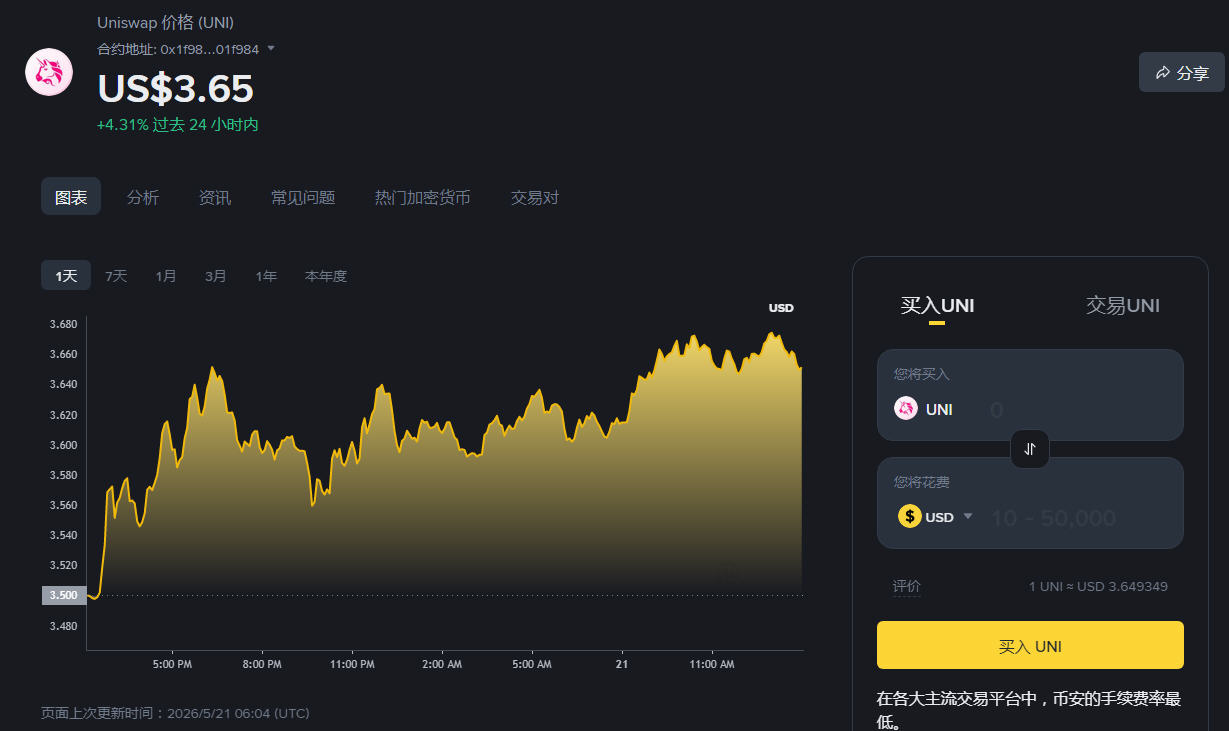
Task: Click the 21 date axis label
Action: click(x=622, y=664)
